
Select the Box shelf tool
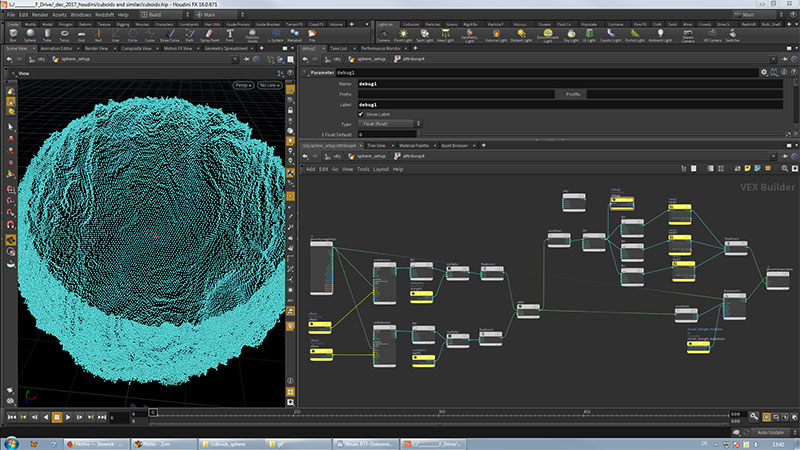13,35
